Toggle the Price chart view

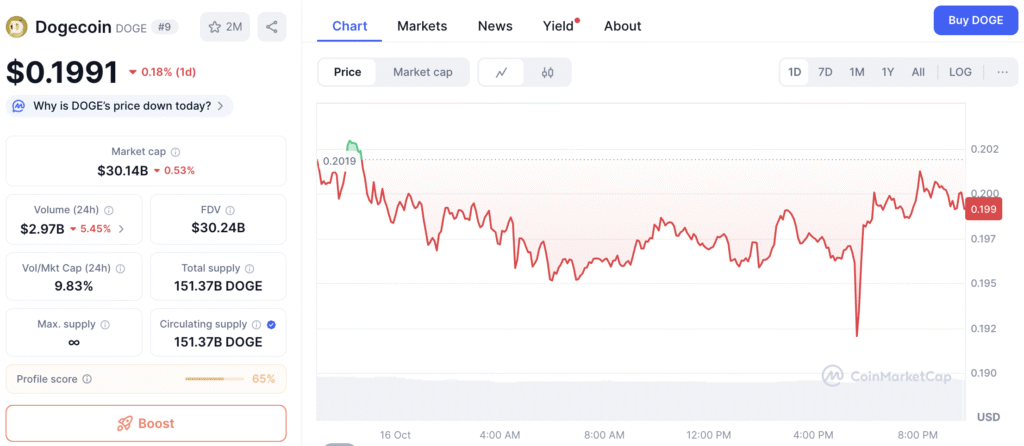(348, 72)
